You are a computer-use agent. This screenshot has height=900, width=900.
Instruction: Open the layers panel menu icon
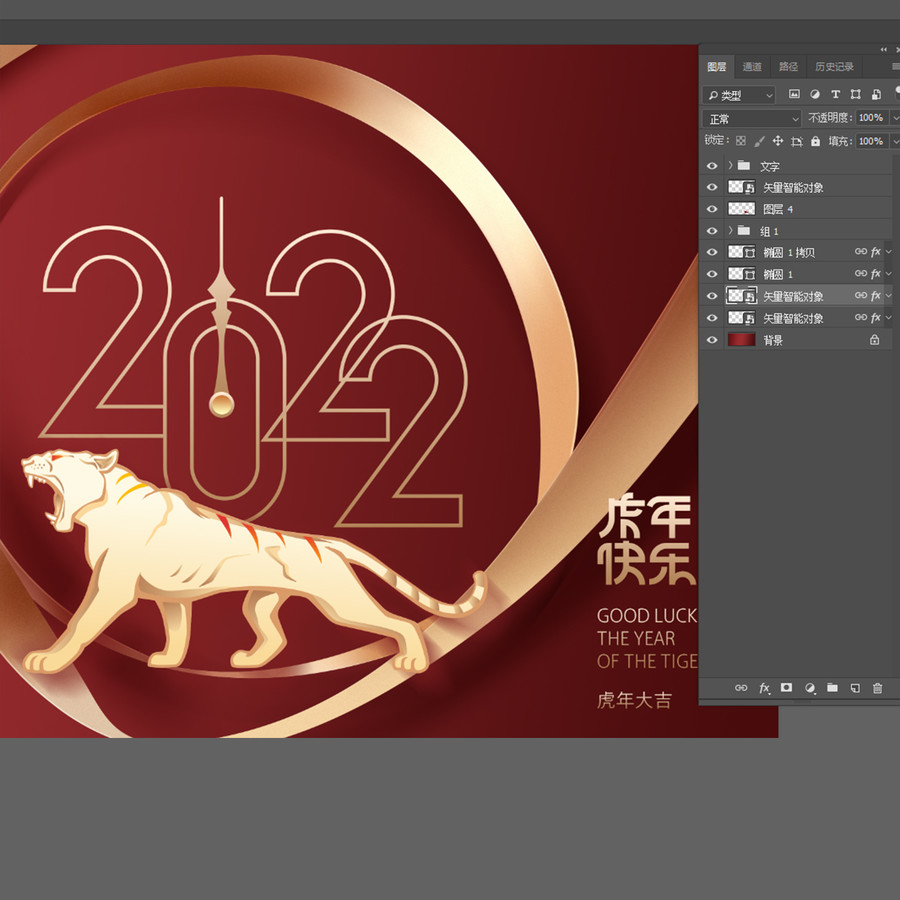[x=896, y=67]
